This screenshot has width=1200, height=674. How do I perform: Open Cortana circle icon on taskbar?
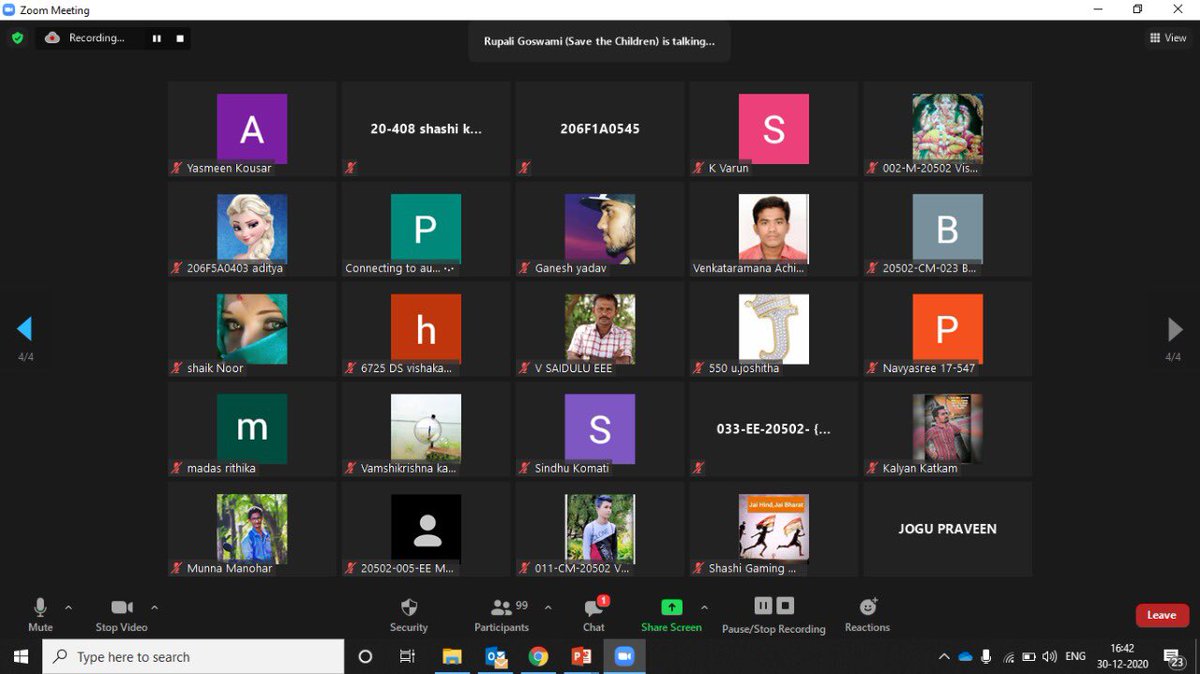[365, 657]
